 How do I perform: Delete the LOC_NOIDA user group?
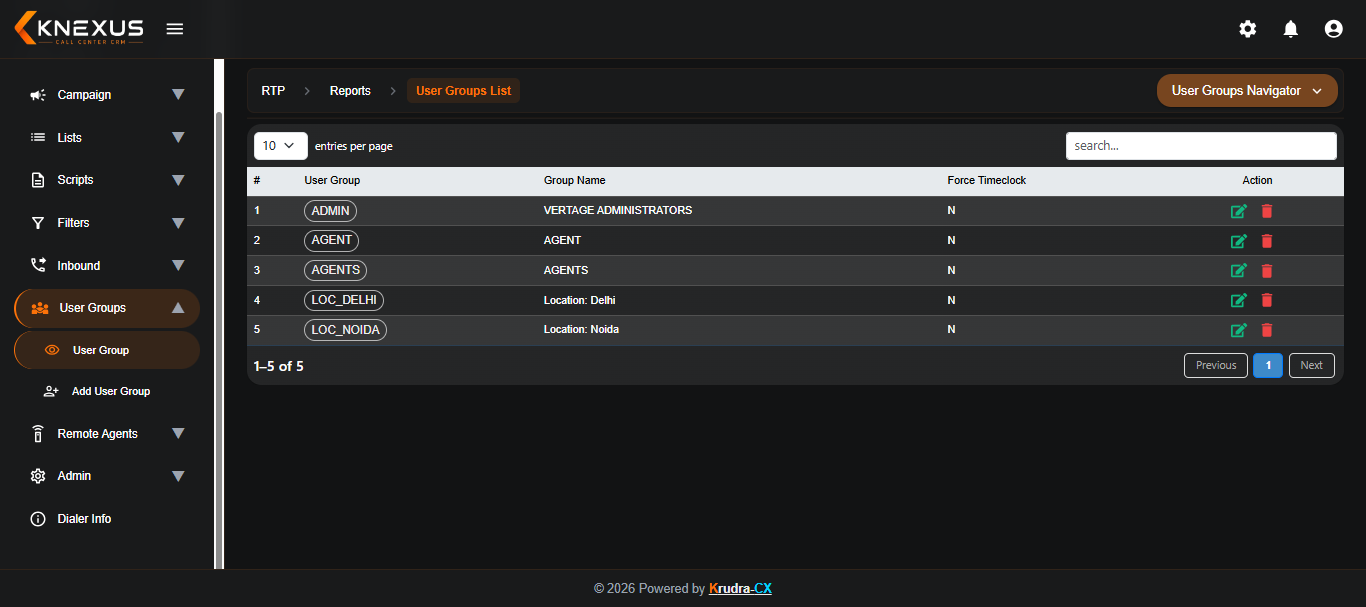tap(1267, 330)
